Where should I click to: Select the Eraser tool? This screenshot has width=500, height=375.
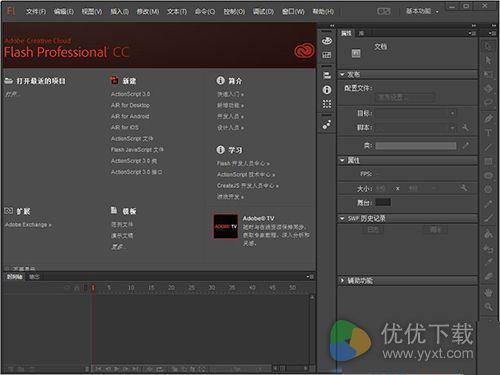pos(488,276)
